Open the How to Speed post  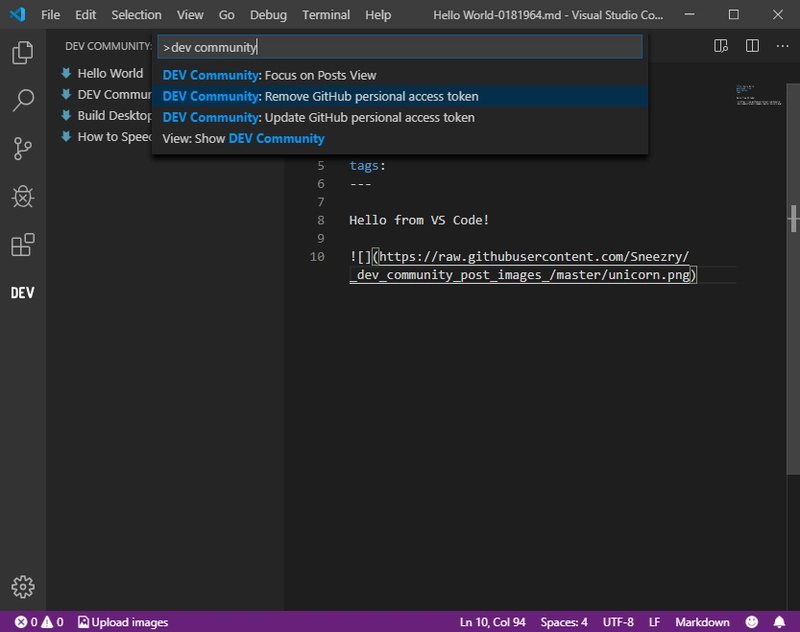coord(114,137)
